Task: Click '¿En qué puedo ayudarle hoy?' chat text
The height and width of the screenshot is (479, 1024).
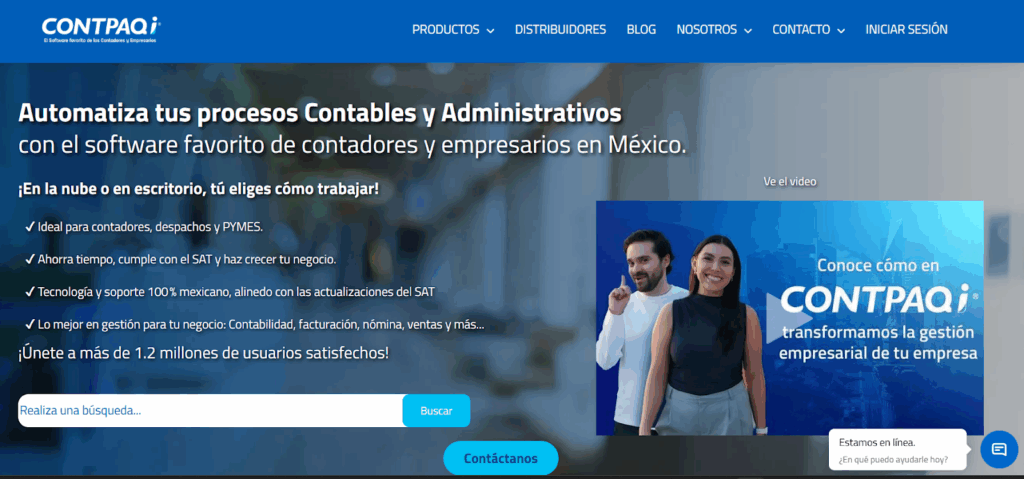Action: coord(893,459)
